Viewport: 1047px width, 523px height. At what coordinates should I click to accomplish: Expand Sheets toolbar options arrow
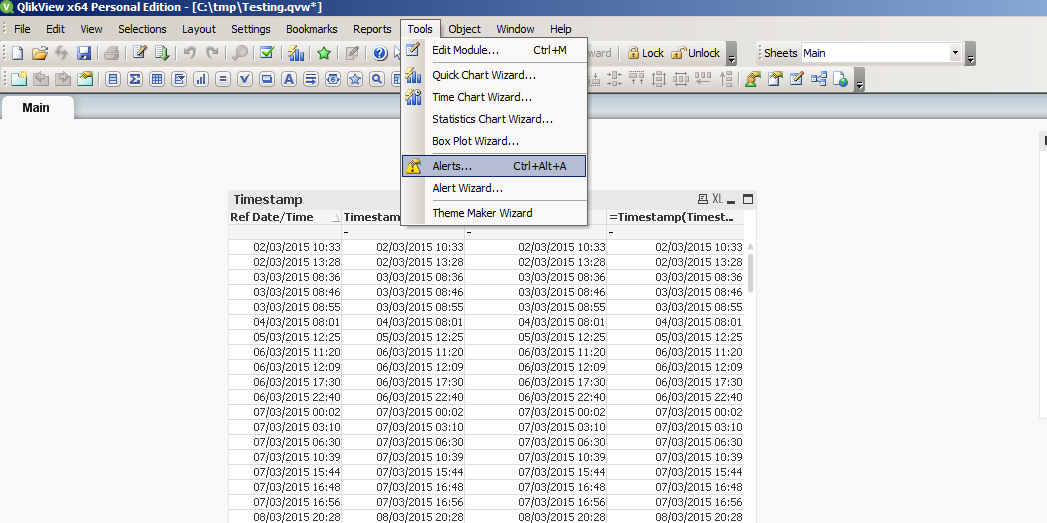pyautogui.click(x=971, y=54)
